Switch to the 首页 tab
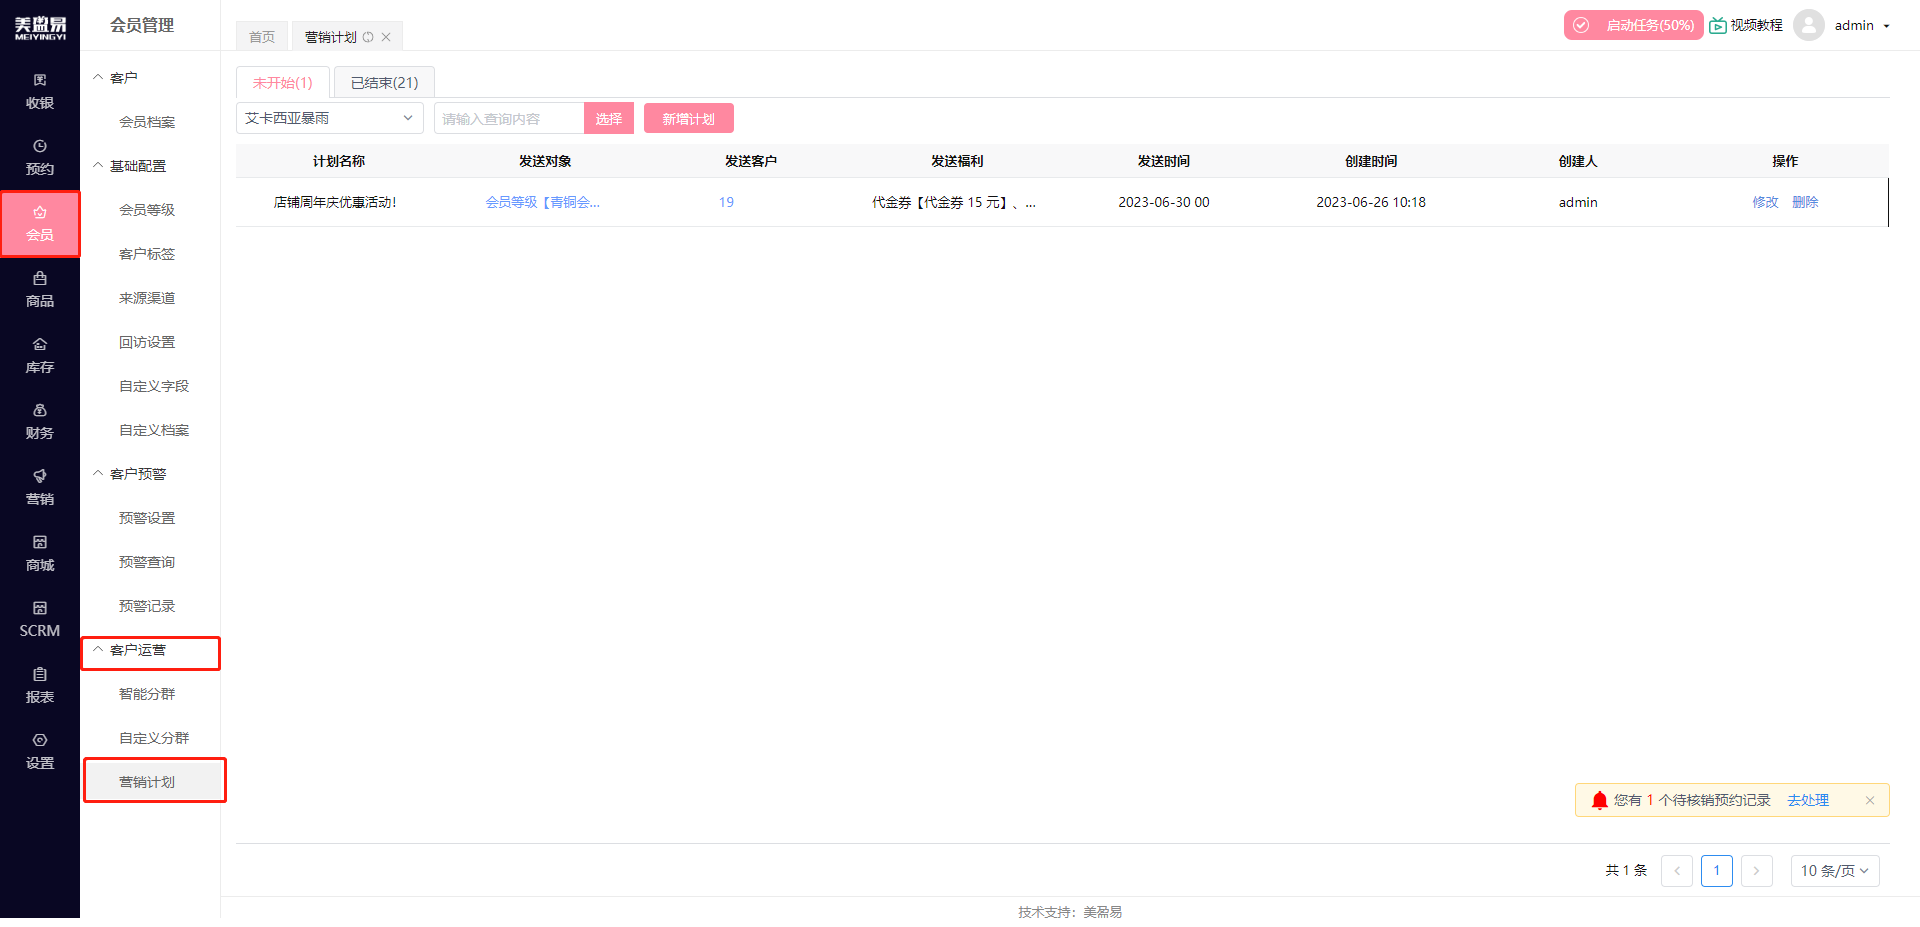 point(262,37)
